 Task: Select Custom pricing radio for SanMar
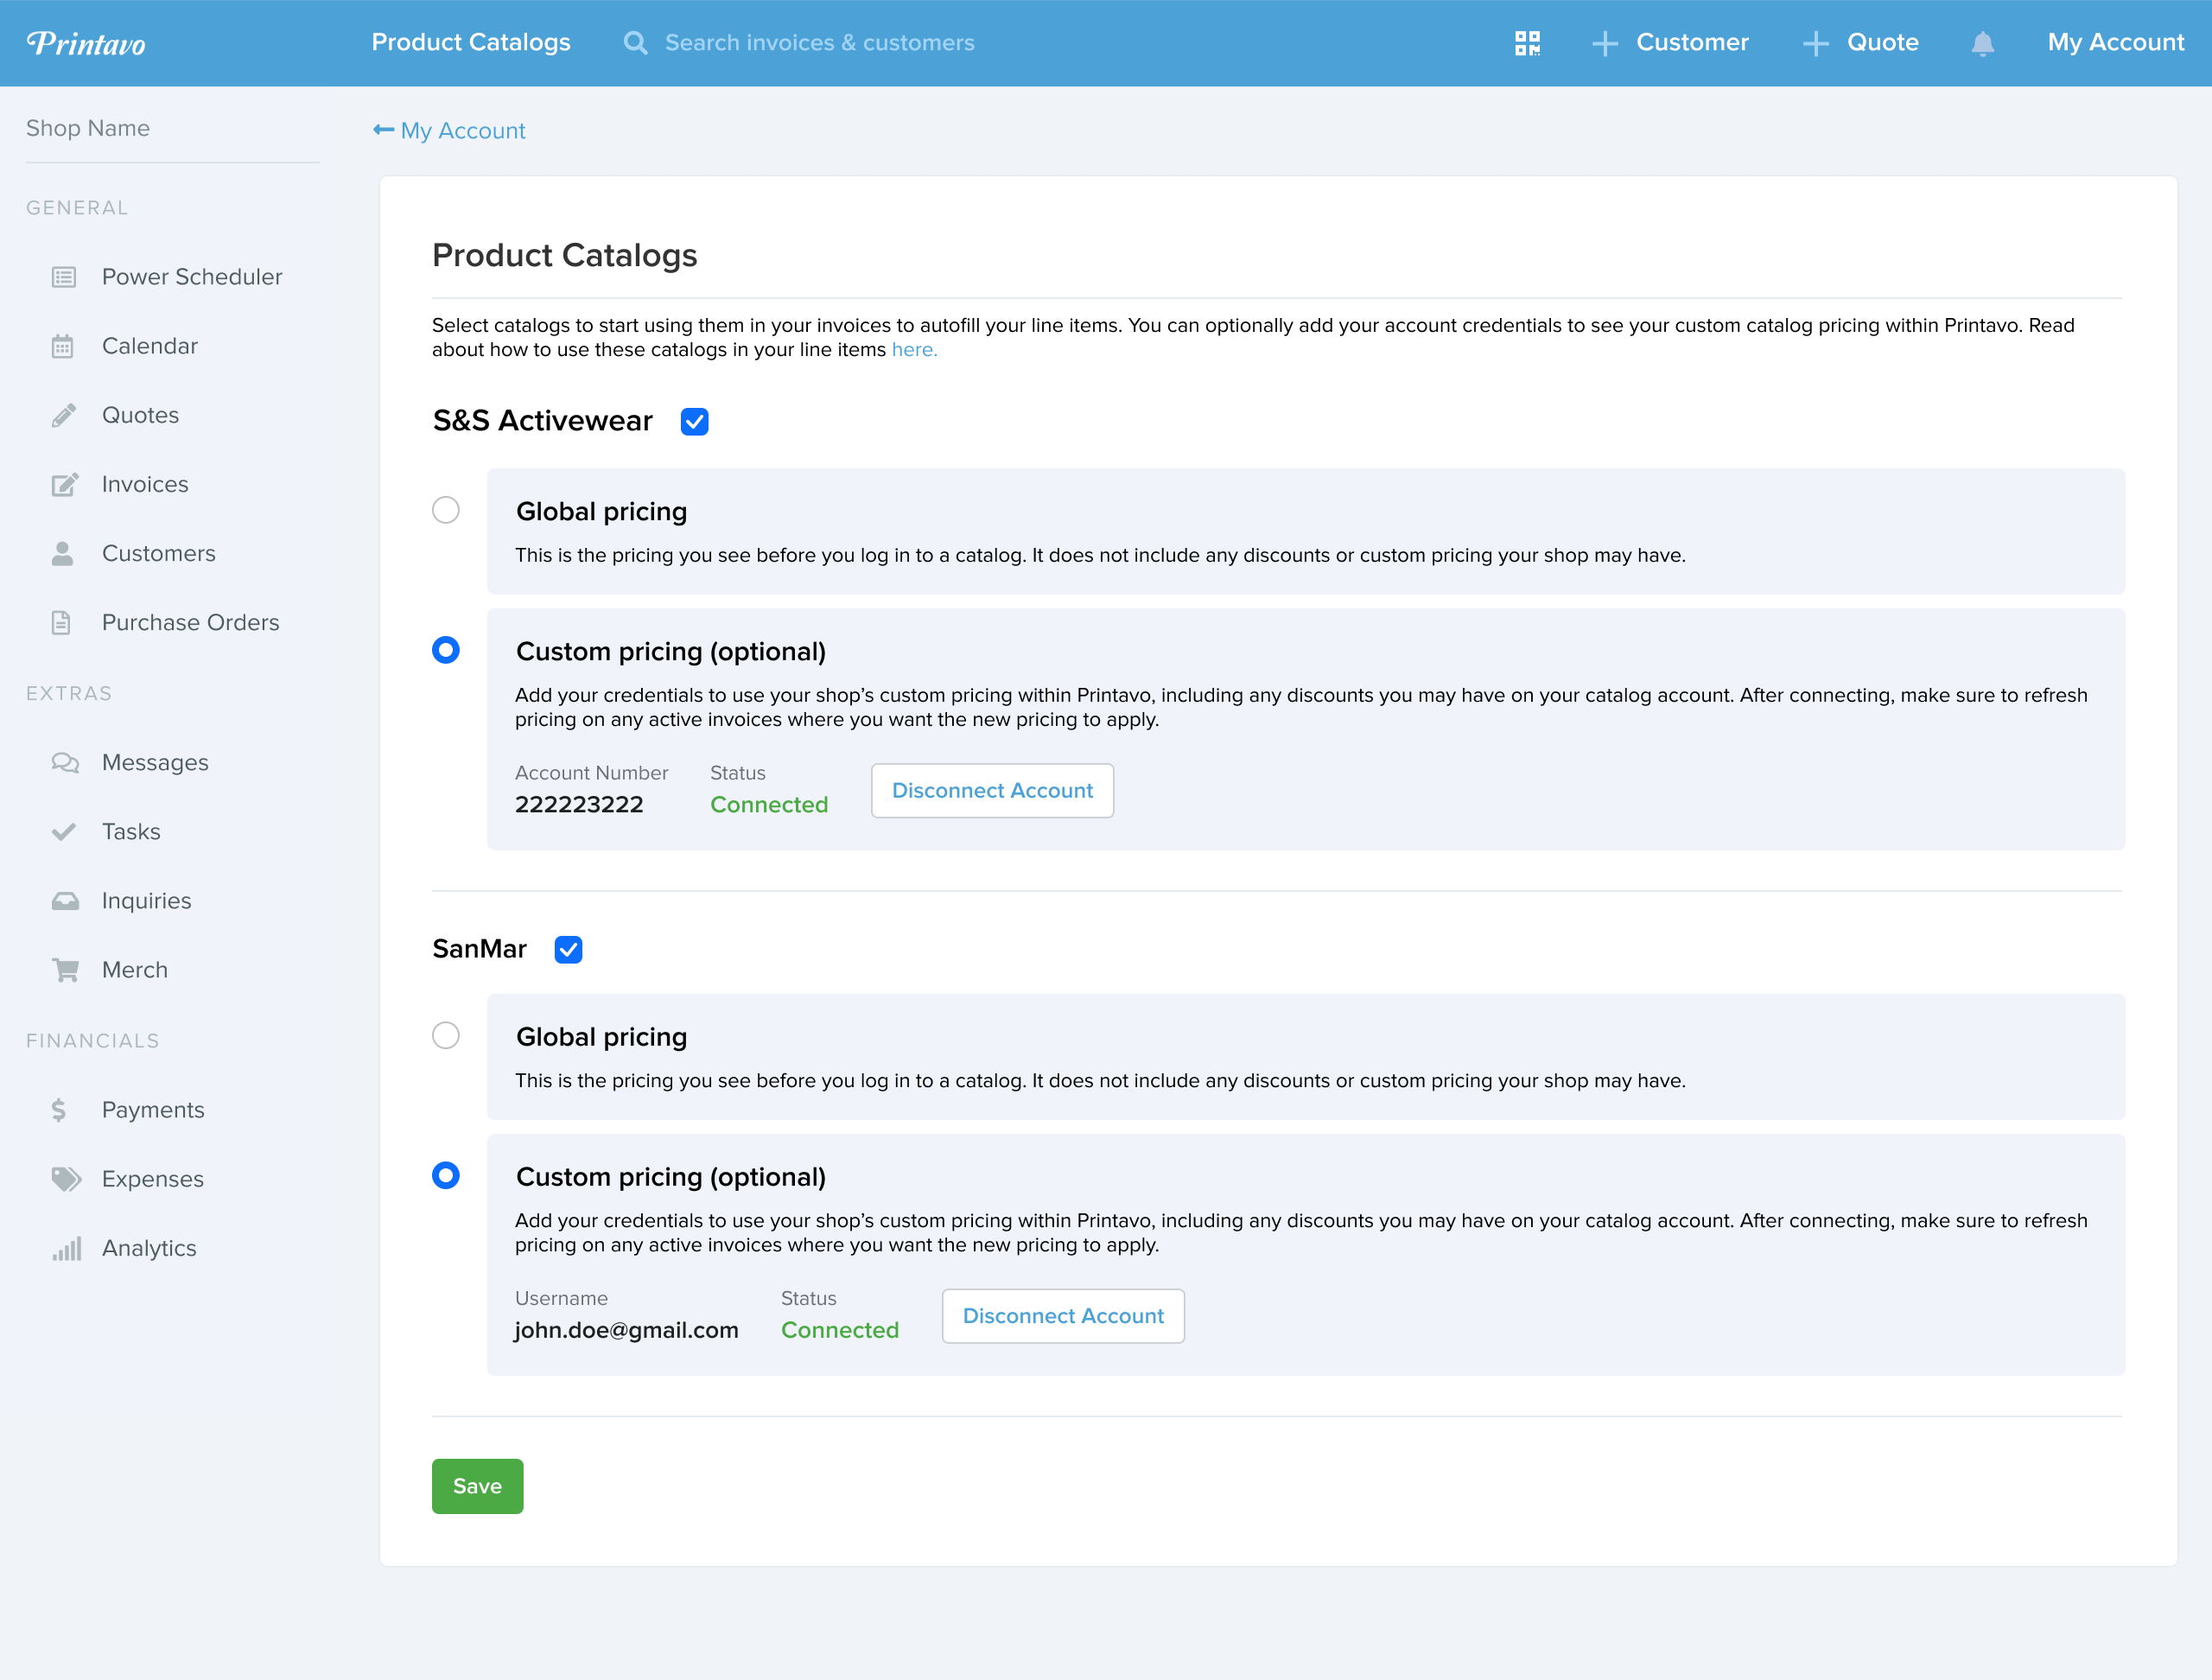point(446,1175)
